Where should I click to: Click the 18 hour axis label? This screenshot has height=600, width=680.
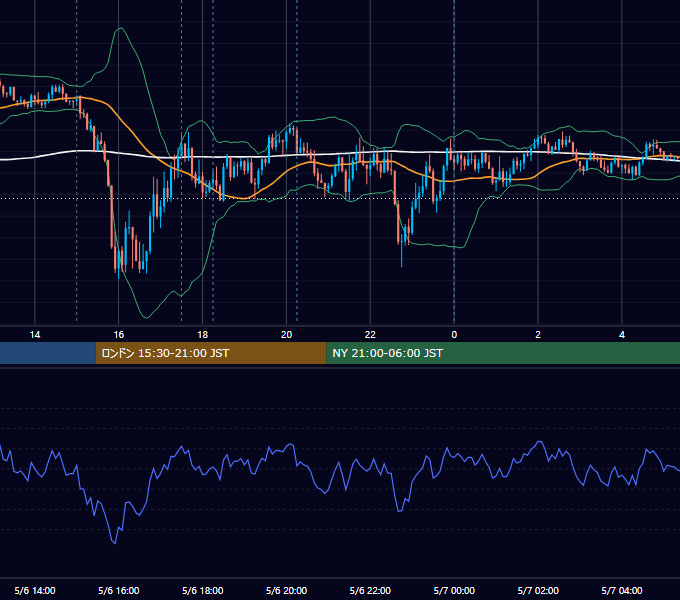[x=203, y=335]
